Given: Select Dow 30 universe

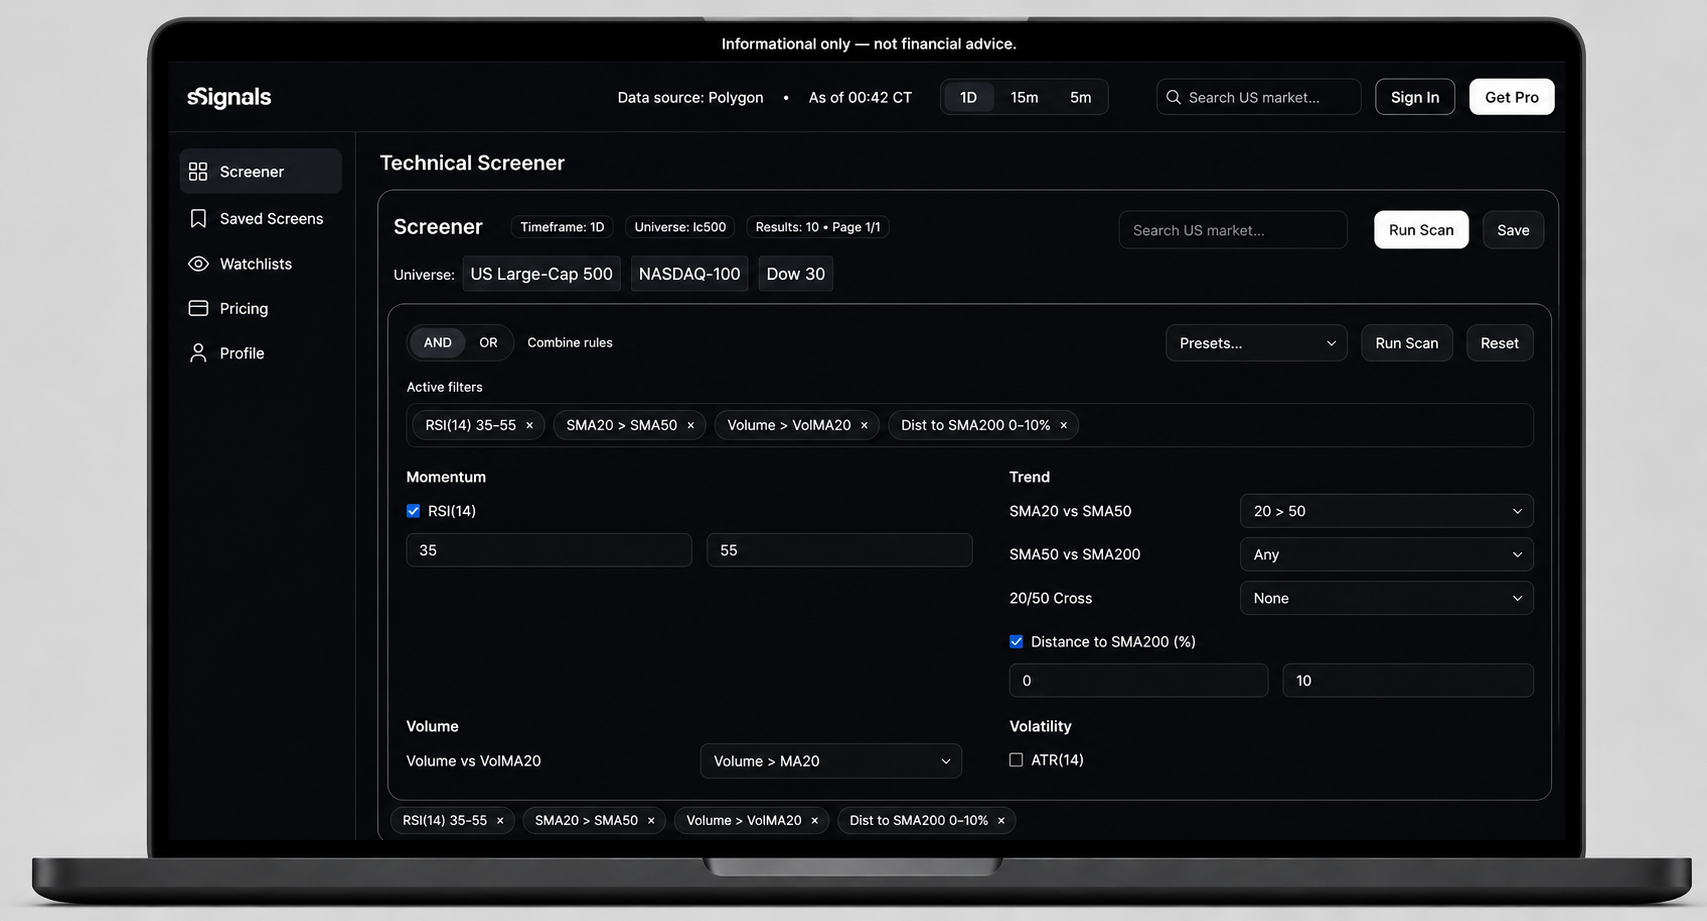Looking at the screenshot, I should (795, 274).
